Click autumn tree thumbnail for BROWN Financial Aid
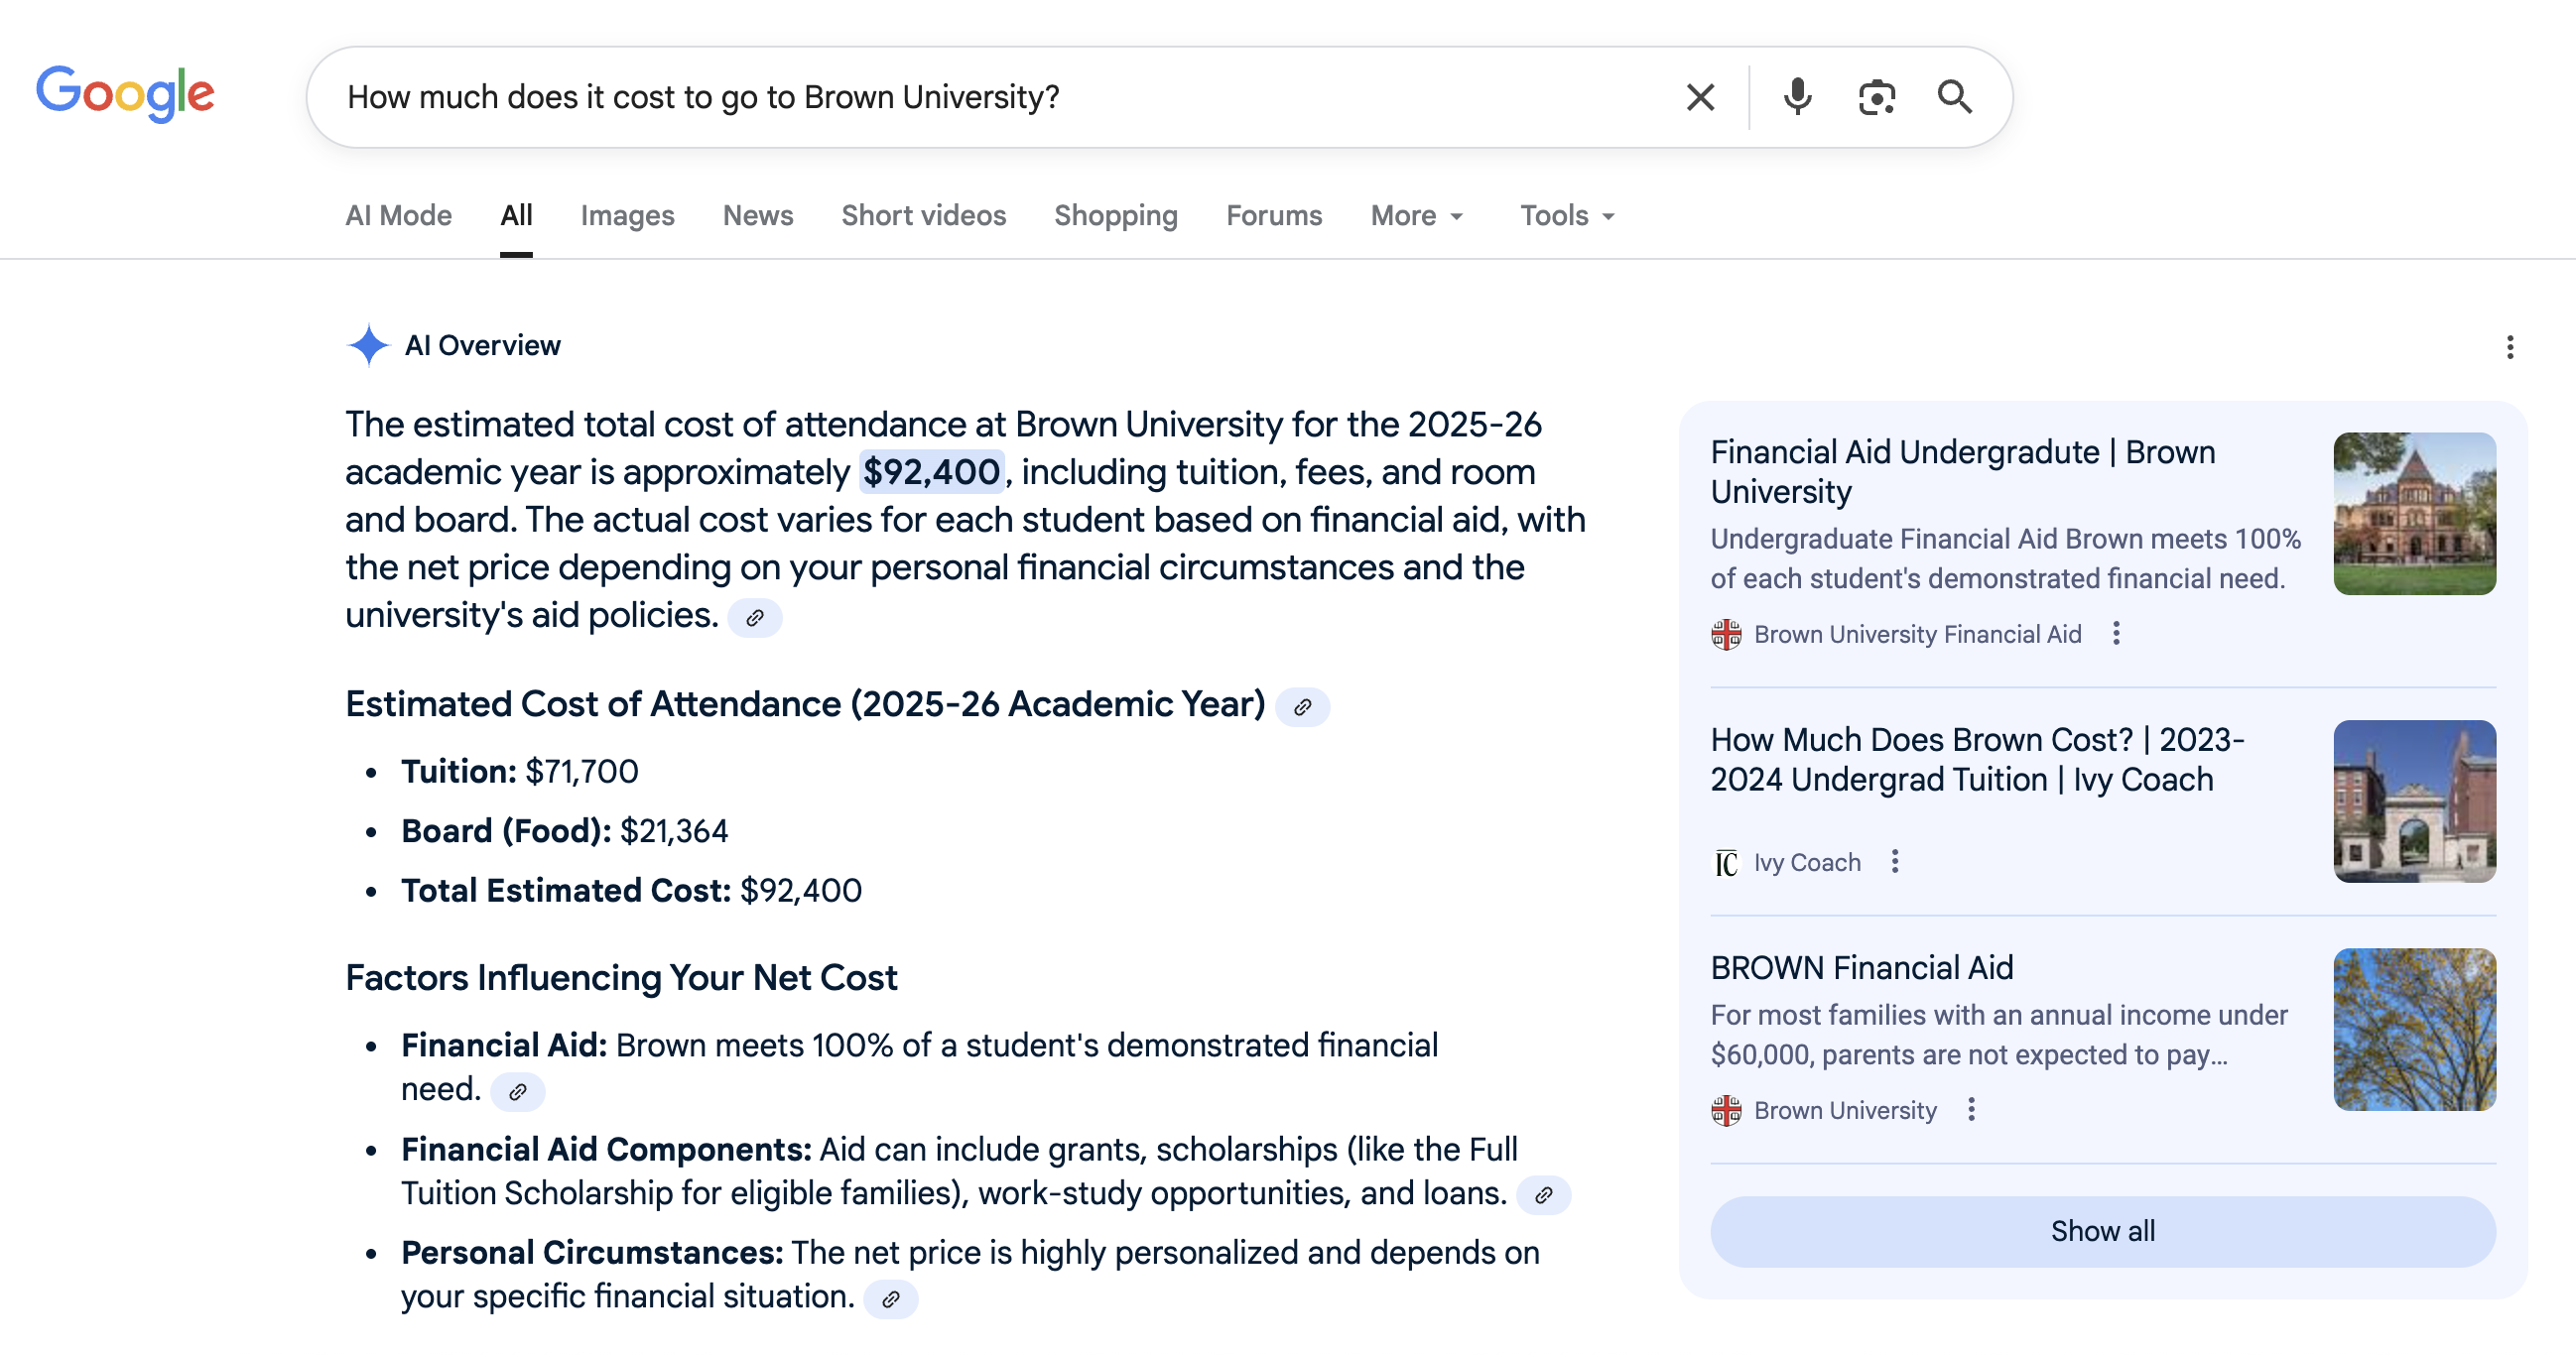The image size is (2576, 1355). 2414,1029
